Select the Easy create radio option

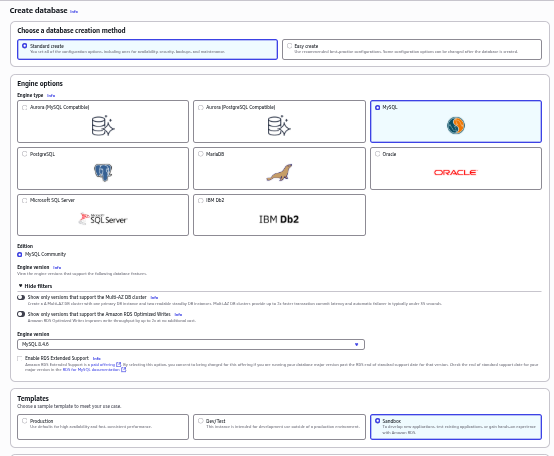[290, 46]
